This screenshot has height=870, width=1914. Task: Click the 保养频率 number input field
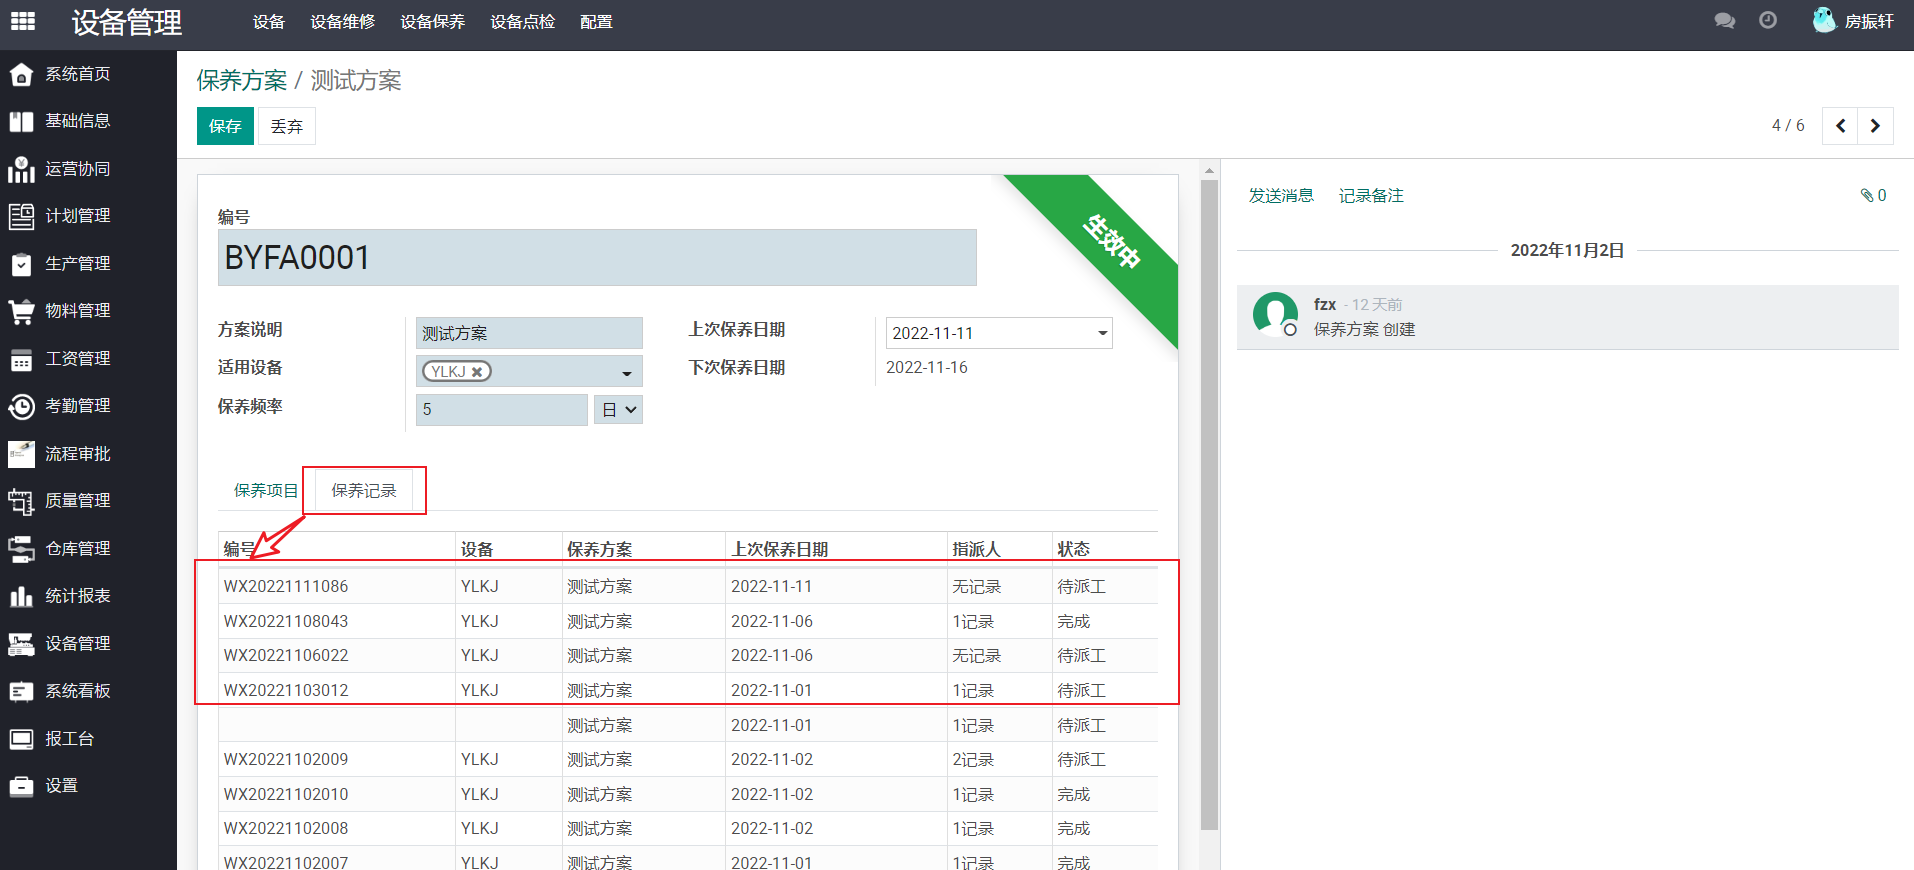501,410
